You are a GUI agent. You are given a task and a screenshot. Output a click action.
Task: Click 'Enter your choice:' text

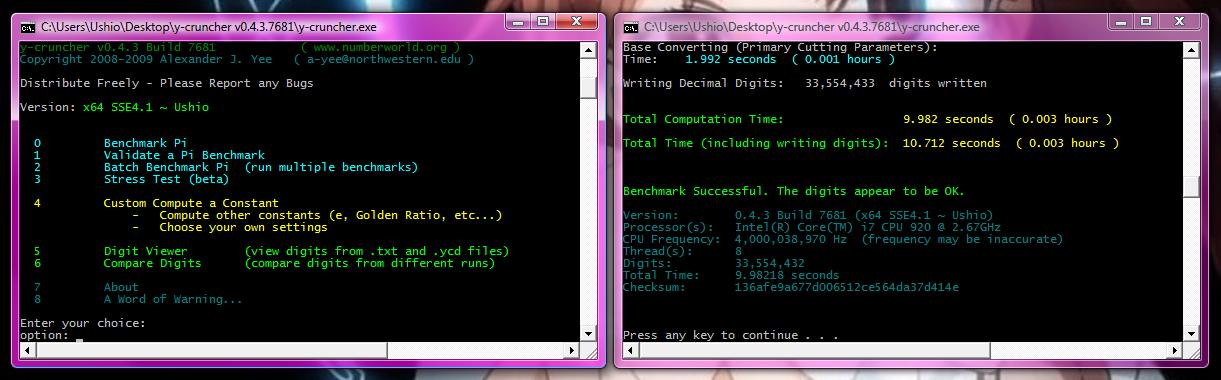click(x=83, y=323)
